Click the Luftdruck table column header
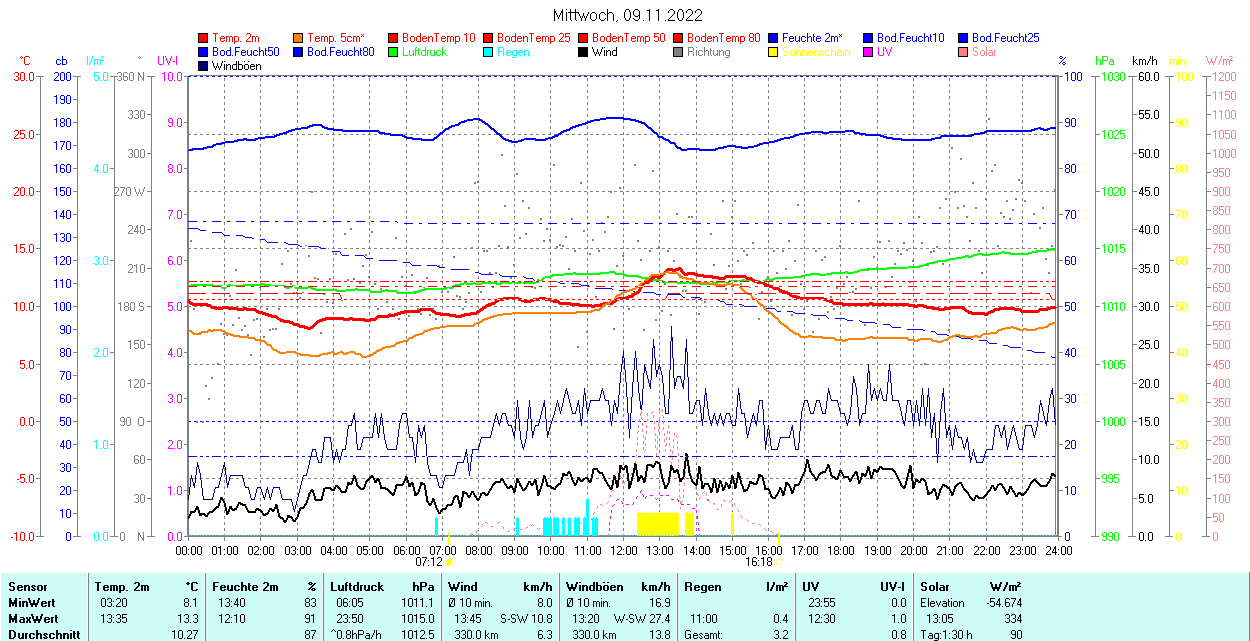The width and height of the screenshot is (1250, 641). (x=358, y=587)
